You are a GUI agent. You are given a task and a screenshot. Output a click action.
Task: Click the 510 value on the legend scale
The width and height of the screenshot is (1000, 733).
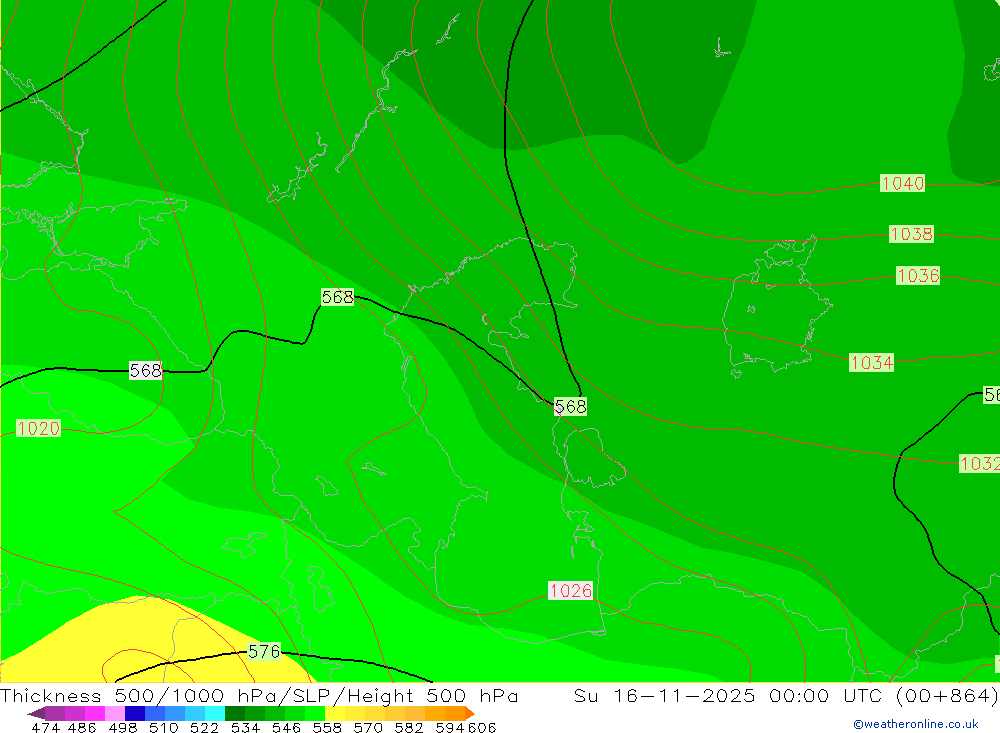[164, 728]
